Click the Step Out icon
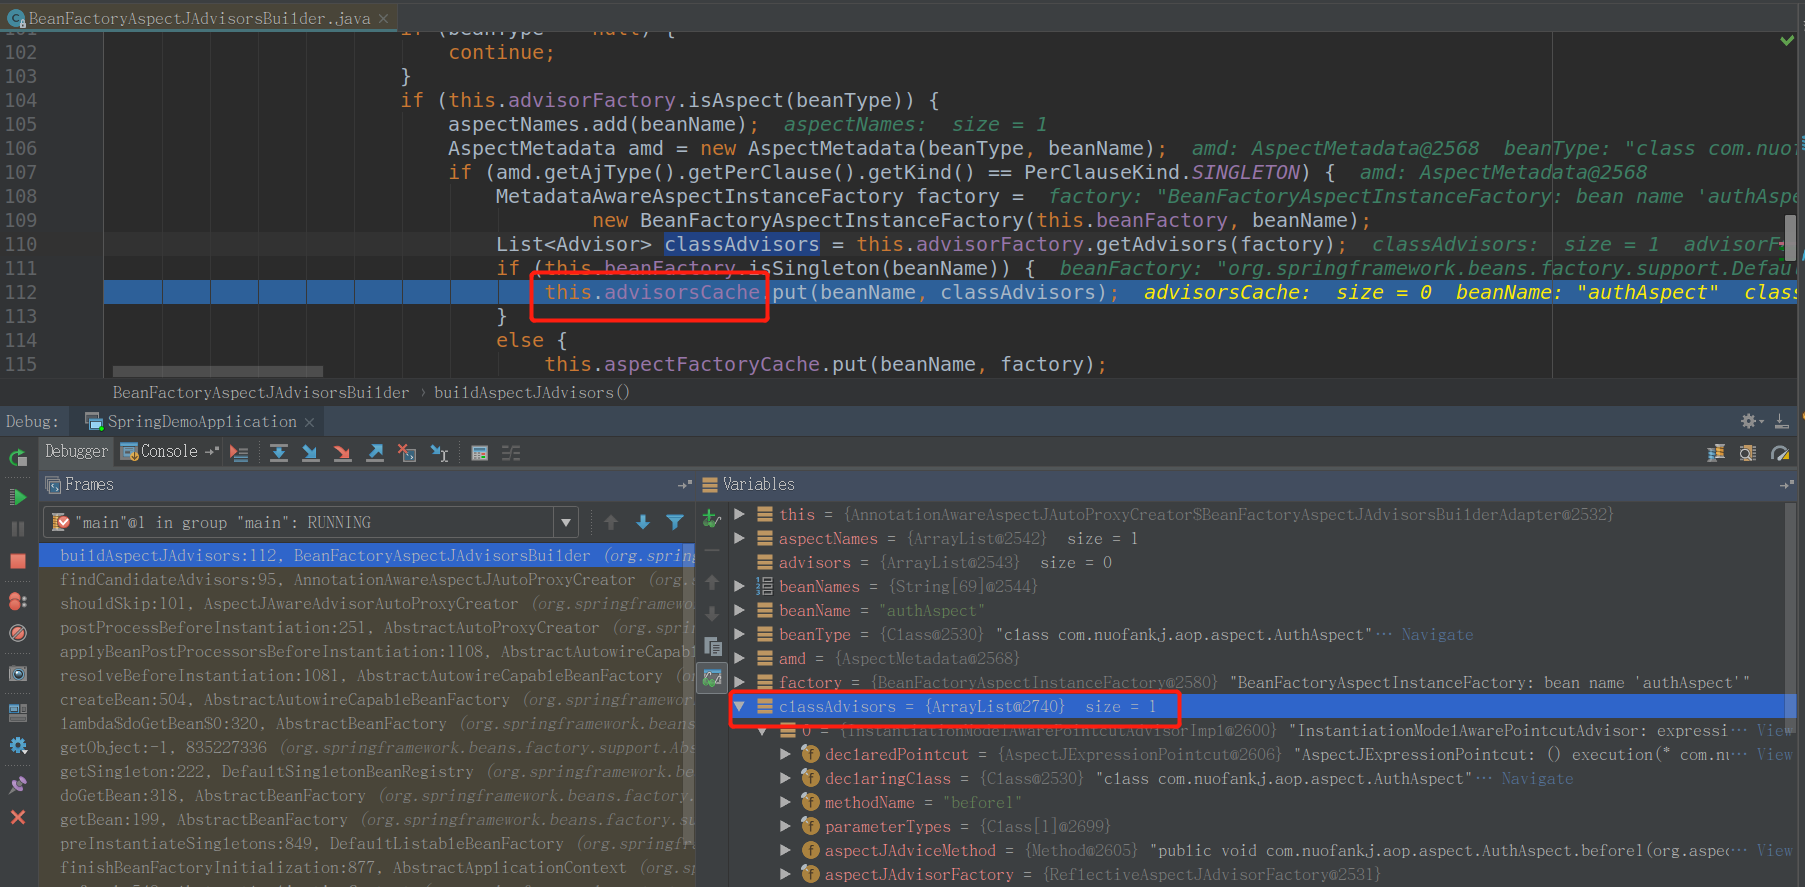This screenshot has height=887, width=1805. (x=375, y=453)
